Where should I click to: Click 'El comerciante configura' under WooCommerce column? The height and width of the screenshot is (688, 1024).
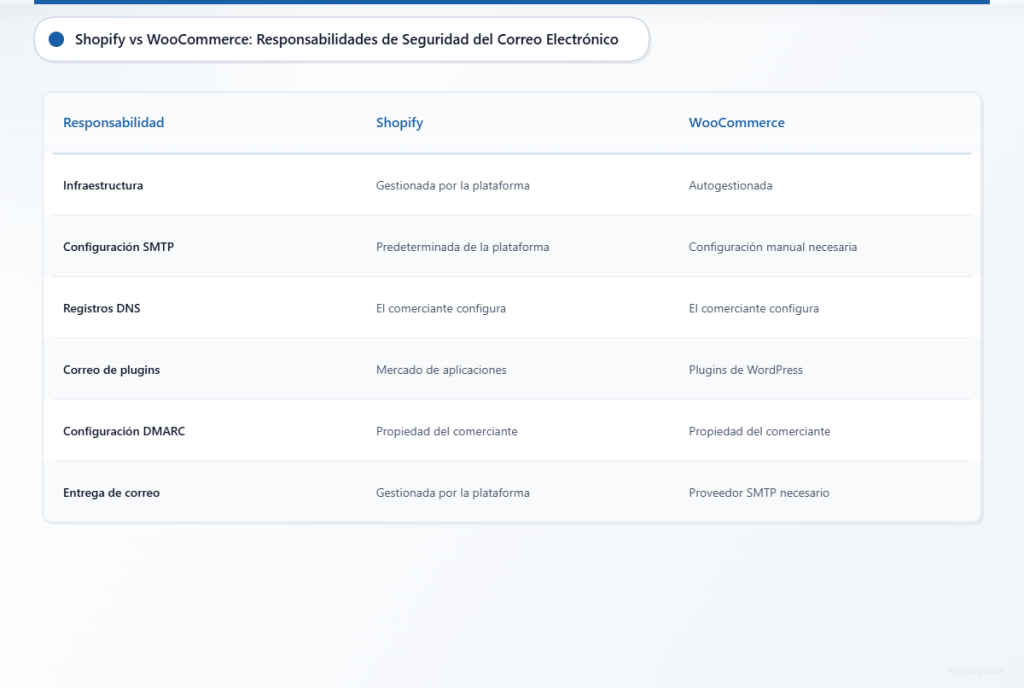(x=754, y=308)
